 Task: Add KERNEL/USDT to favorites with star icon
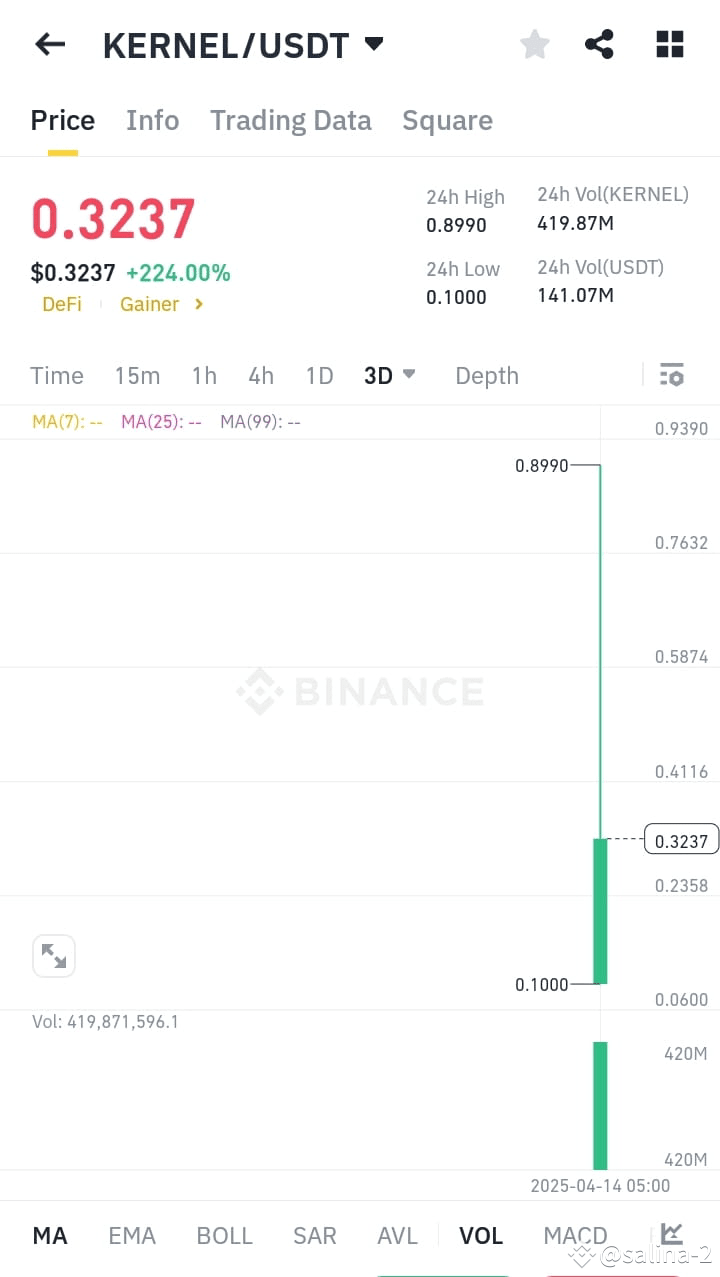coord(535,44)
